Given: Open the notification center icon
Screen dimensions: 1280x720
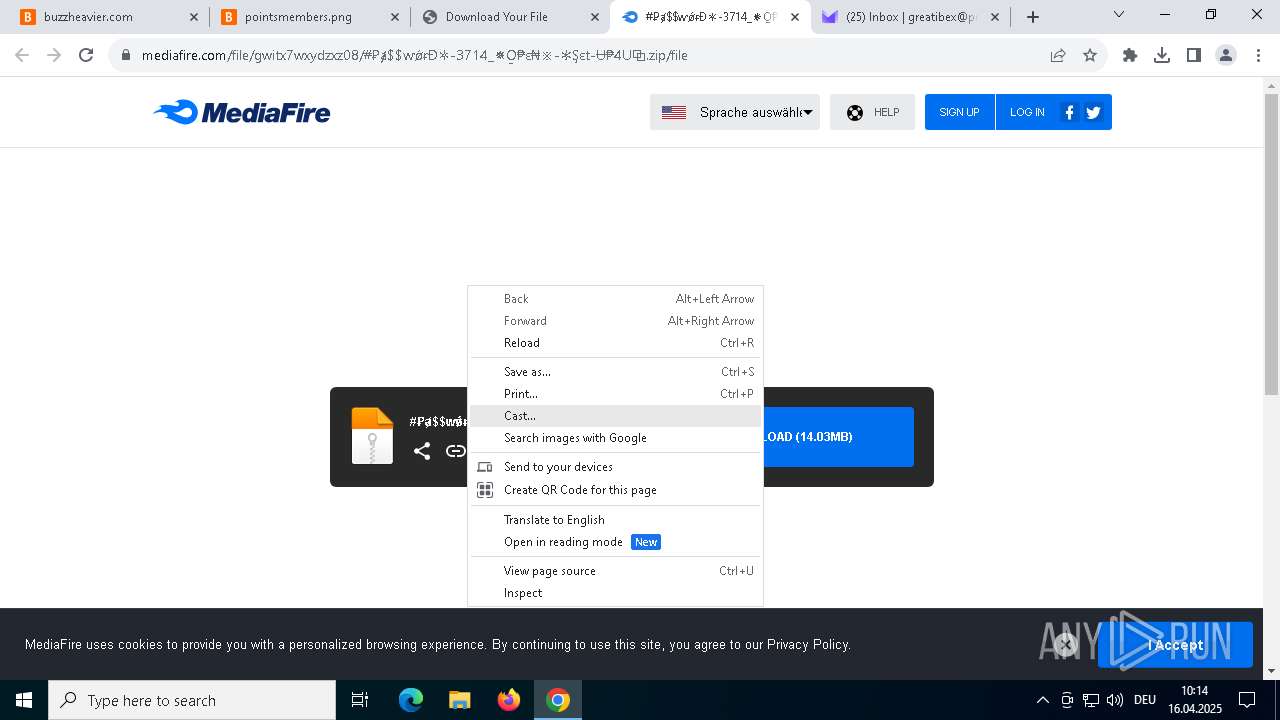Looking at the screenshot, I should 1247,700.
